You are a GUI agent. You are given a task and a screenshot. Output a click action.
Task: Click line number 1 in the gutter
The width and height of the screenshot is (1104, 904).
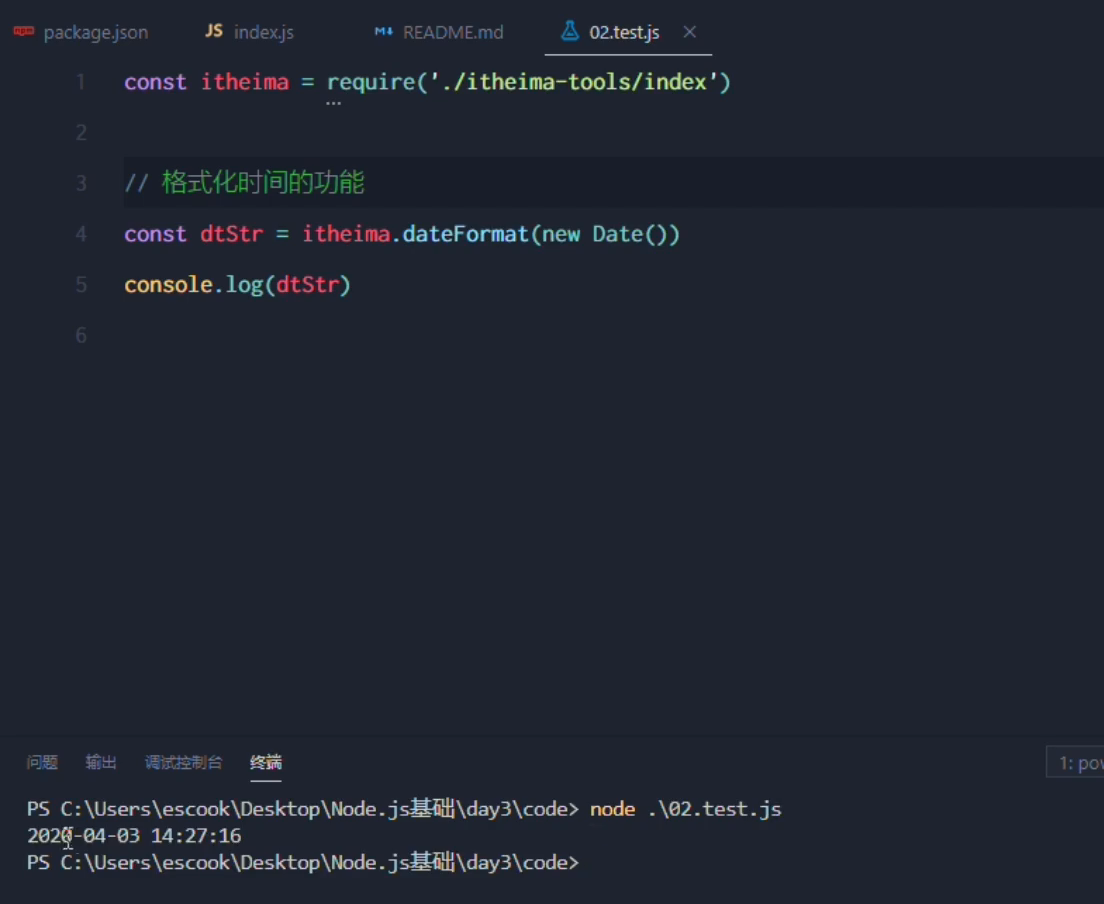tap(81, 82)
